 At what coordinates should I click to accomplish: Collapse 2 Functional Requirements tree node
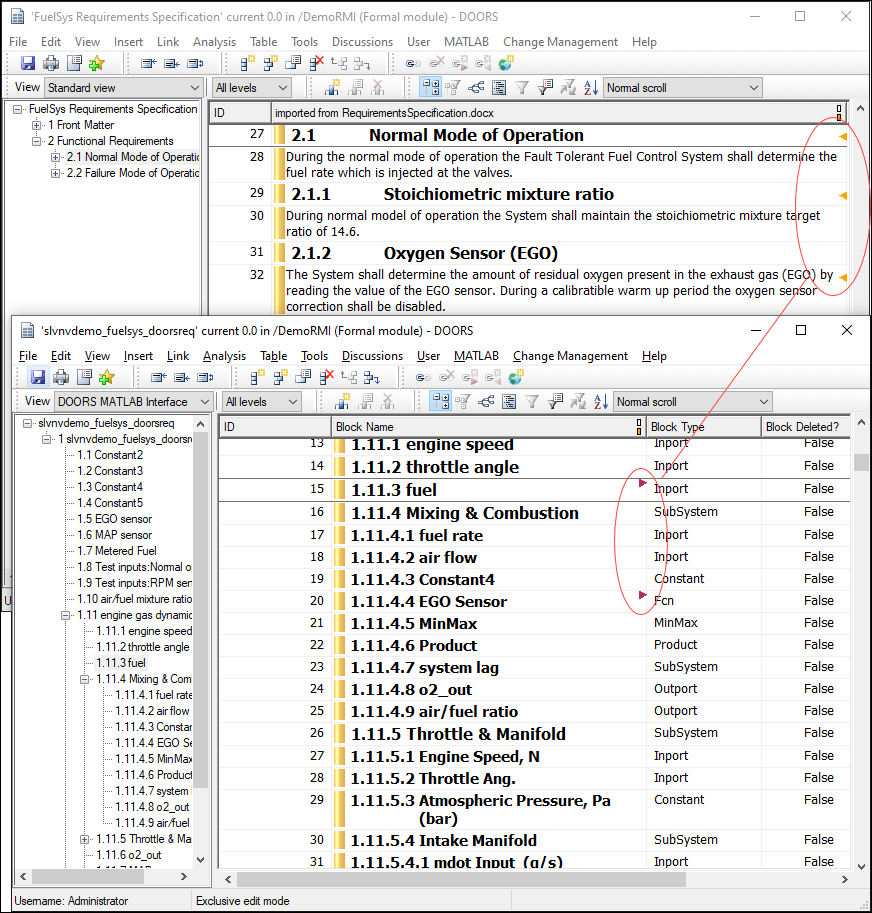tap(37, 141)
